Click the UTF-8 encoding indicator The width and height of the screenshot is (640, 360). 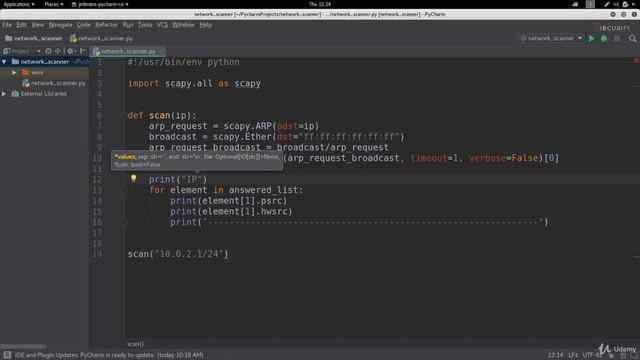tap(592, 355)
